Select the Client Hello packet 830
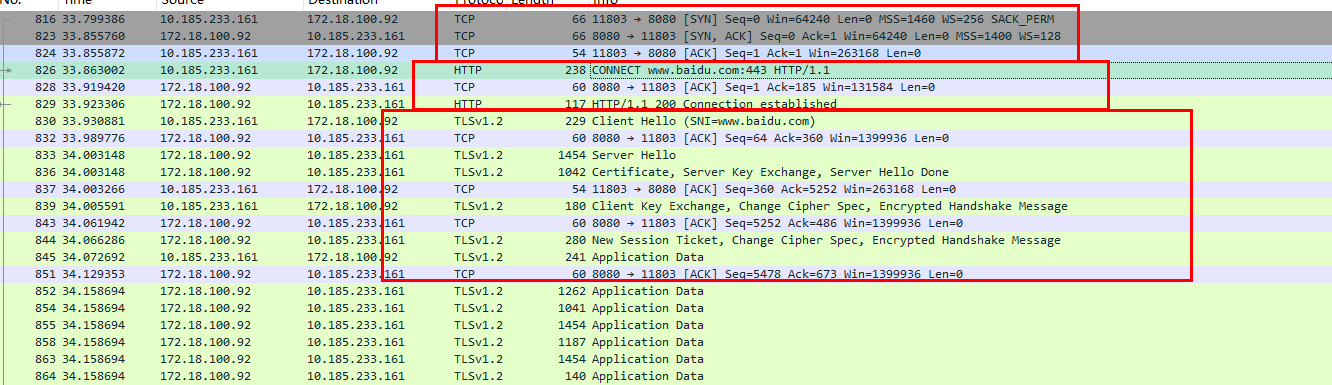 click(666, 121)
